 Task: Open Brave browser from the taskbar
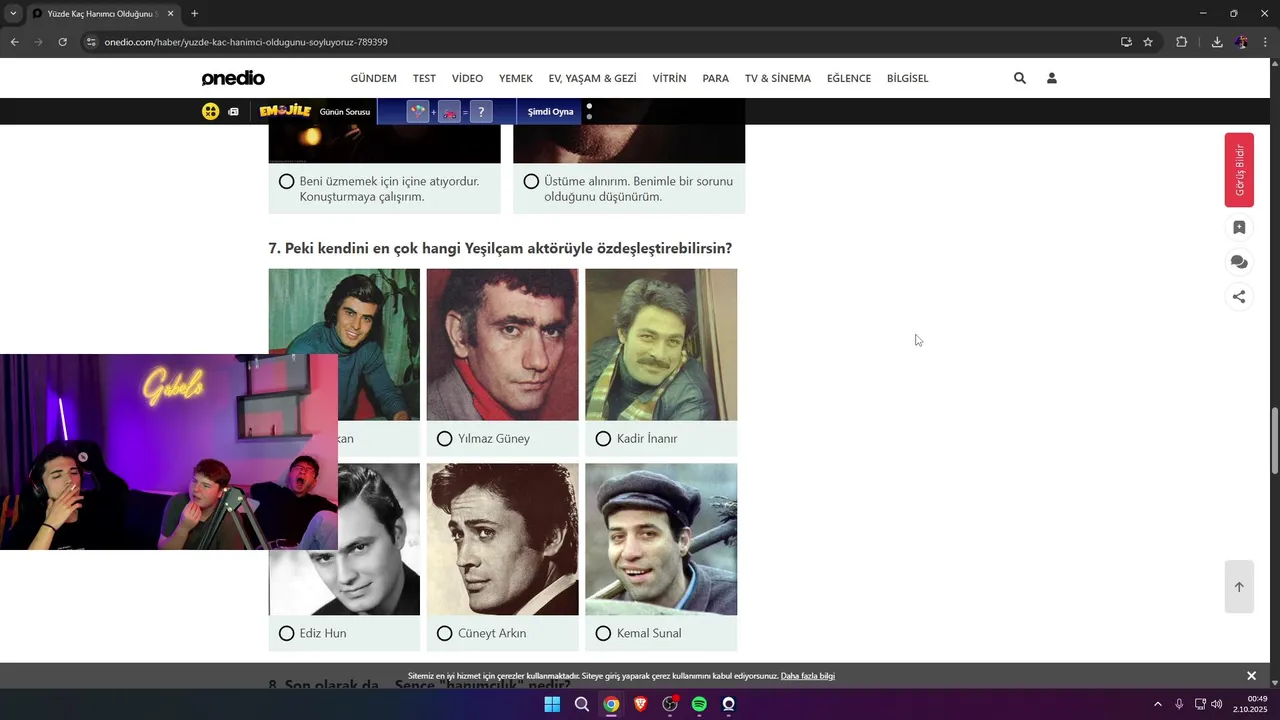click(x=640, y=704)
